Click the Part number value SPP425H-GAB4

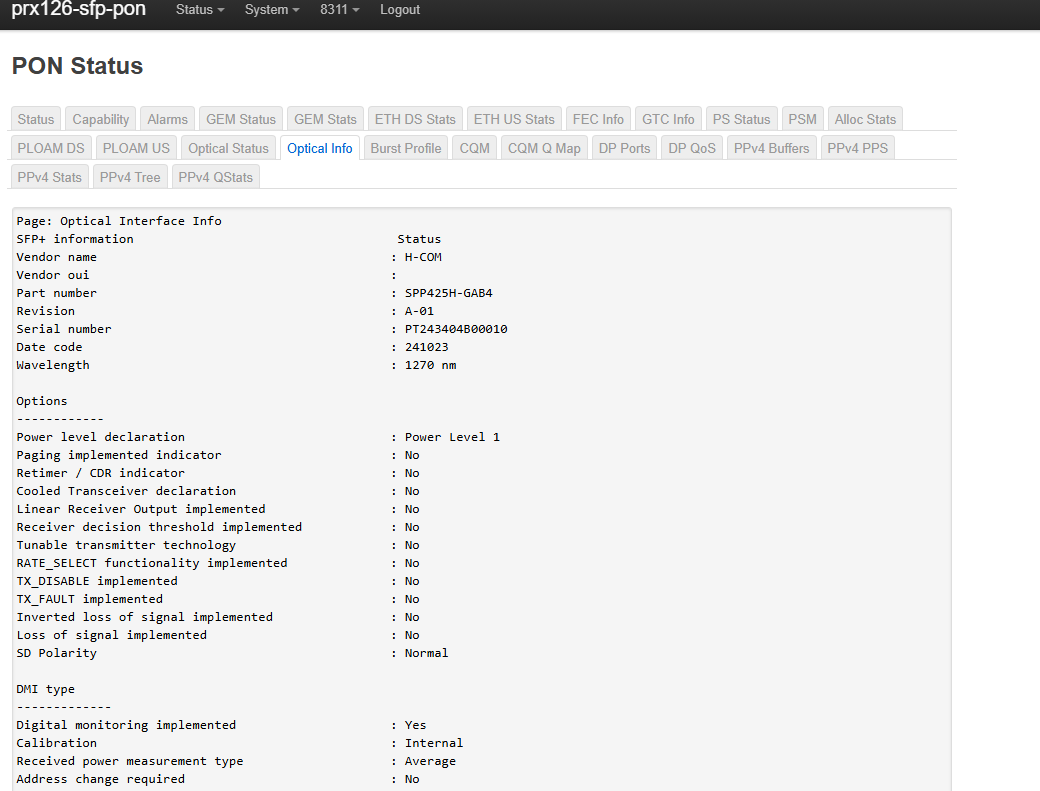click(448, 293)
